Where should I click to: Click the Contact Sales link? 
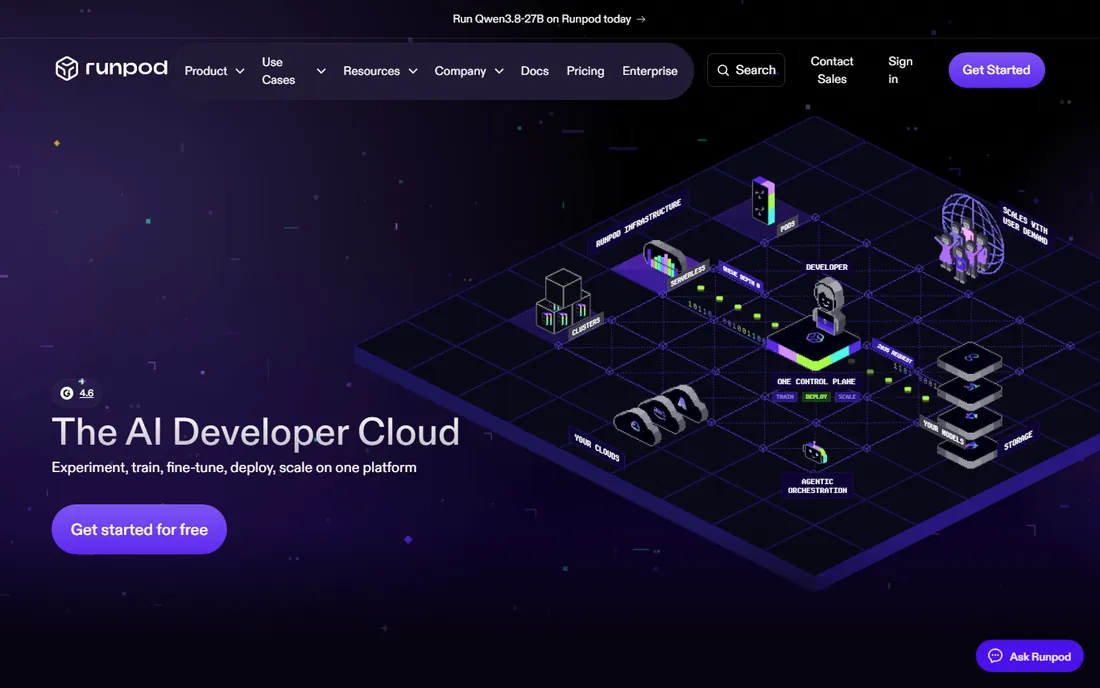click(832, 70)
